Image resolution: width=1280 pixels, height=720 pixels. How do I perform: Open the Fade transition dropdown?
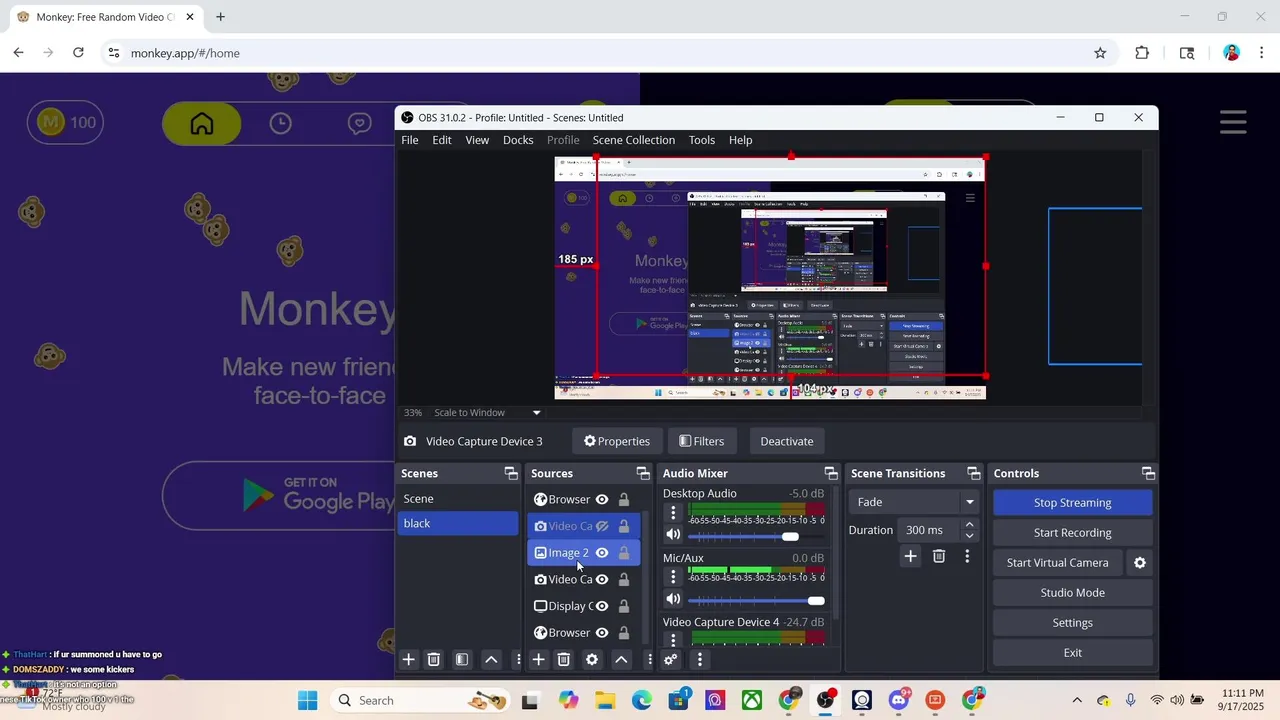tap(913, 502)
